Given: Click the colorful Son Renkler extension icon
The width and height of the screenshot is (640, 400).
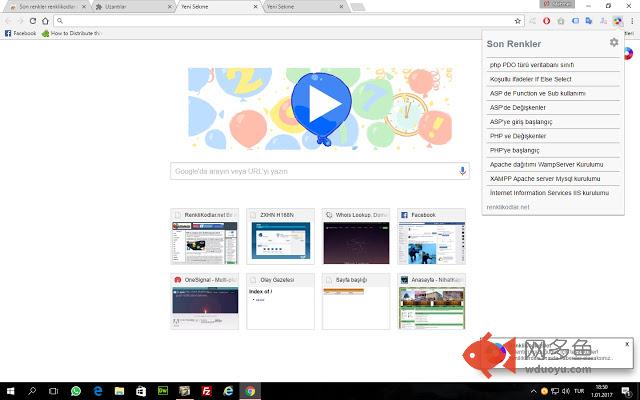Looking at the screenshot, I should pos(618,21).
